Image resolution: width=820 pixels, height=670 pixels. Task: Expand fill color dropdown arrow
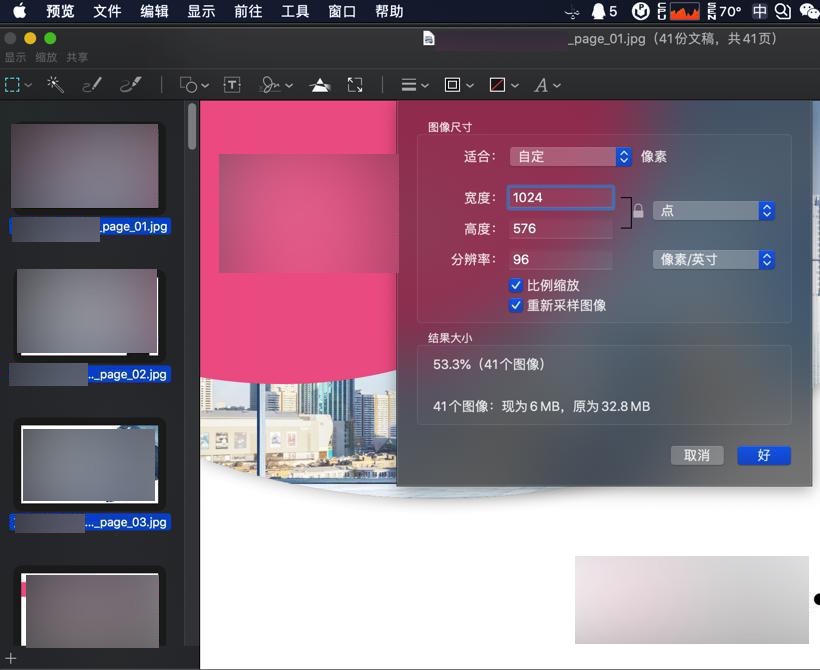click(x=515, y=85)
